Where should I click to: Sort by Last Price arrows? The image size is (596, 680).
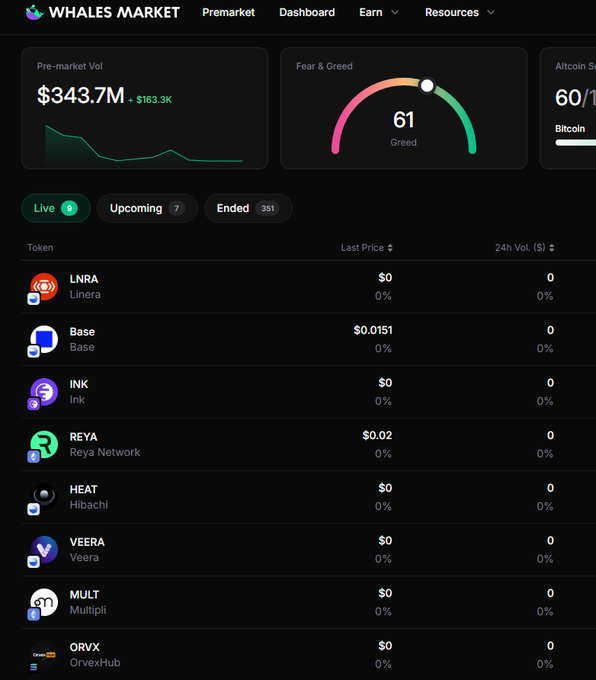[x=390, y=248]
